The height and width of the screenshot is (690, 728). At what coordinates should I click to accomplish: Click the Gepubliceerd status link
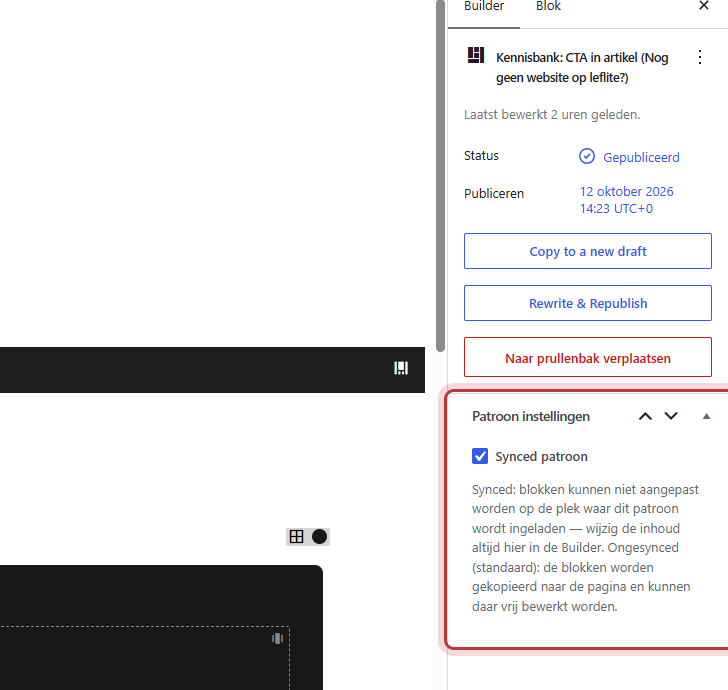(x=641, y=157)
